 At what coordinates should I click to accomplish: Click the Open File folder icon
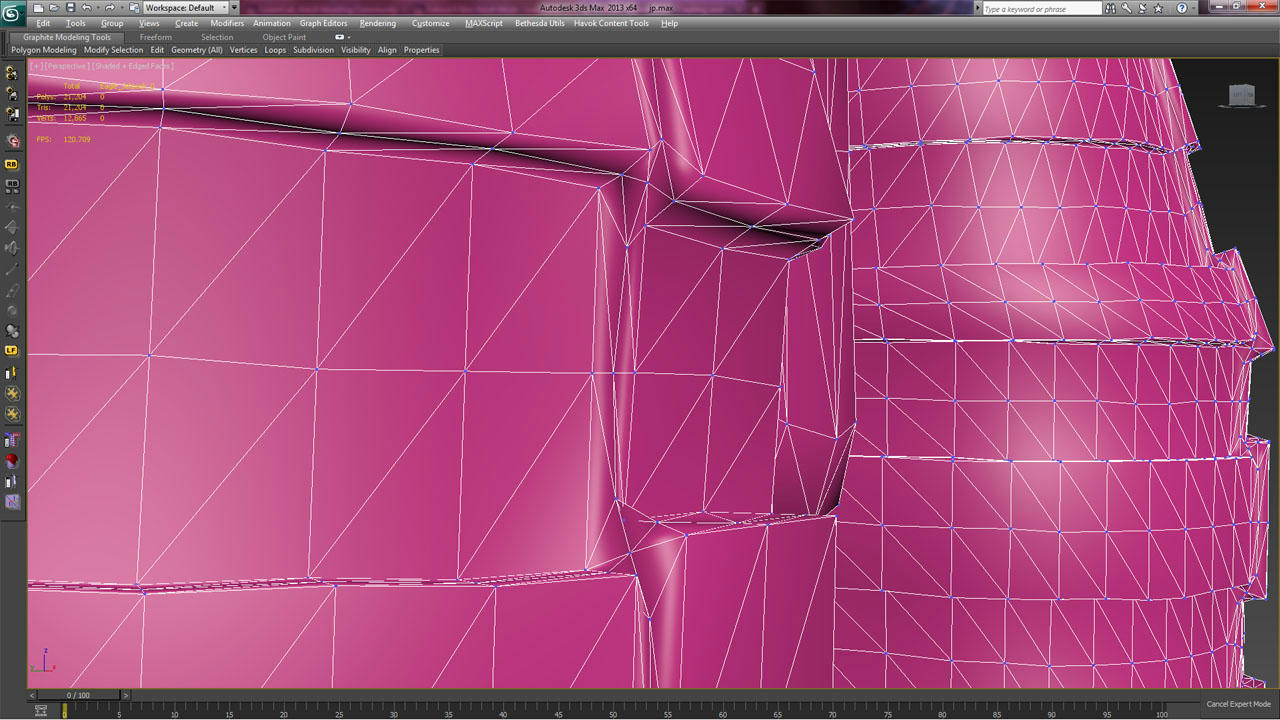point(54,8)
